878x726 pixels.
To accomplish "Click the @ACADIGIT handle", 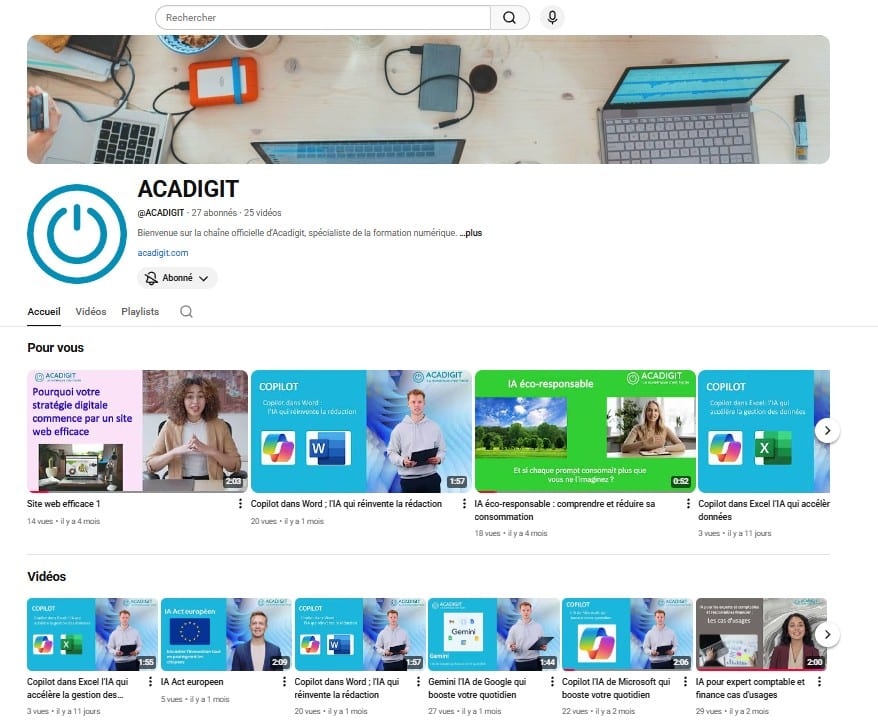I will pos(161,213).
